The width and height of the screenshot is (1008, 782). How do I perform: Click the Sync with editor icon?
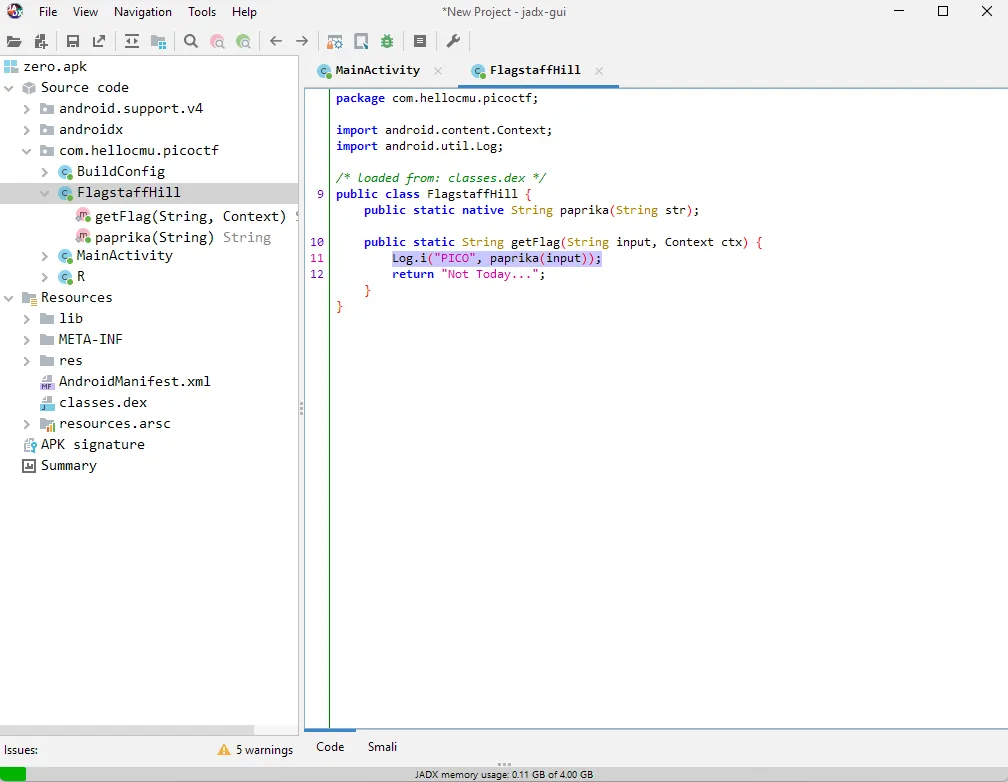132,42
